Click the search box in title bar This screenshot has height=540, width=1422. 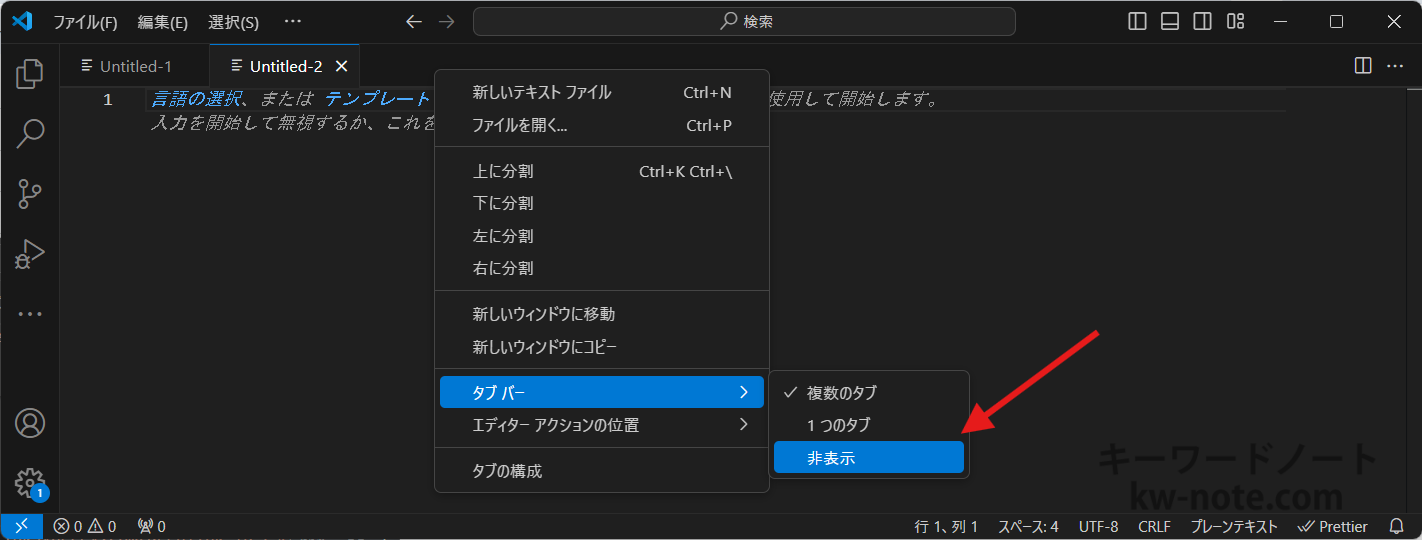[744, 21]
